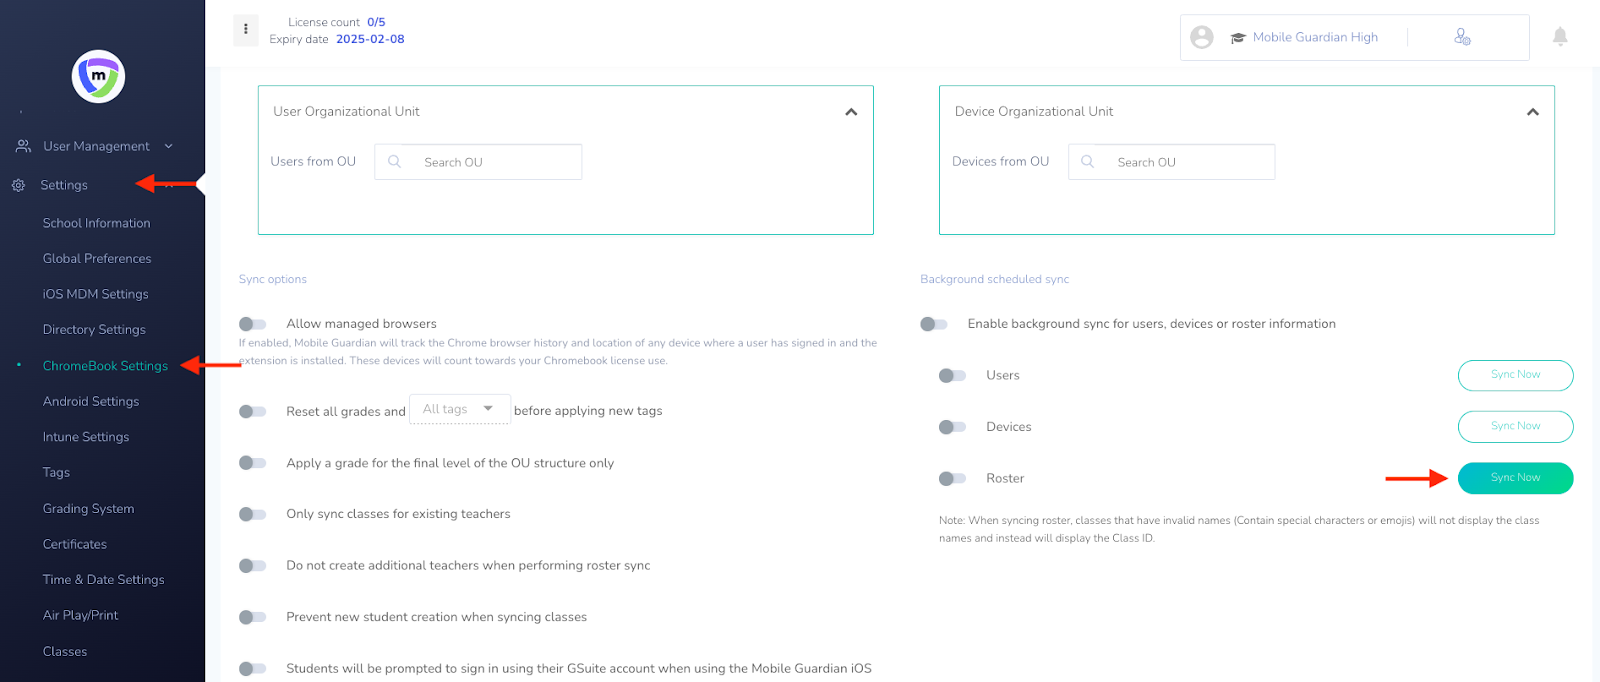Click the Devices from OU search field

click(x=1171, y=162)
